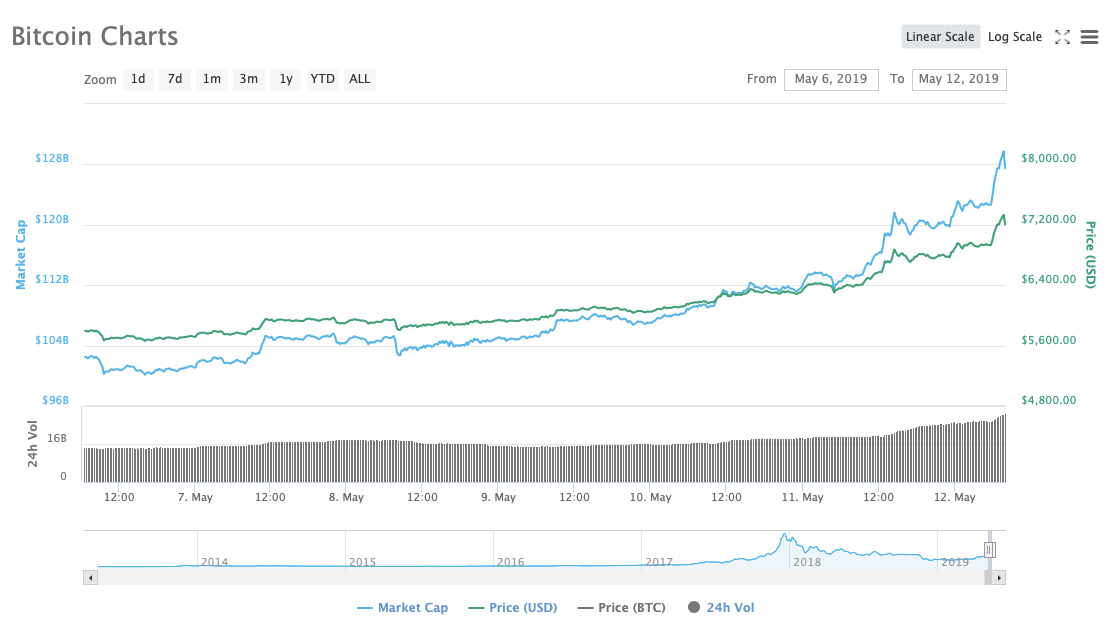Click 2017 in the navigator timeline

[x=659, y=562]
